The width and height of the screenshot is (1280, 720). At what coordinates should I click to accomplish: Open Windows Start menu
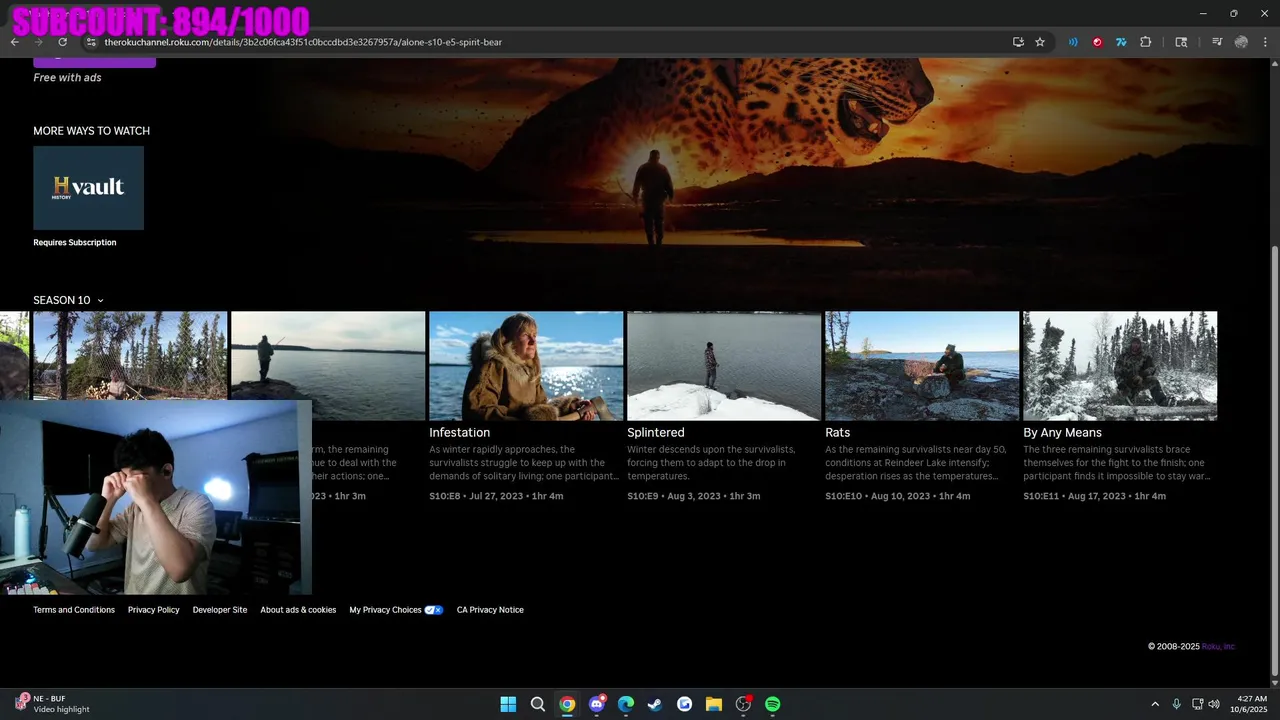pyautogui.click(x=508, y=704)
